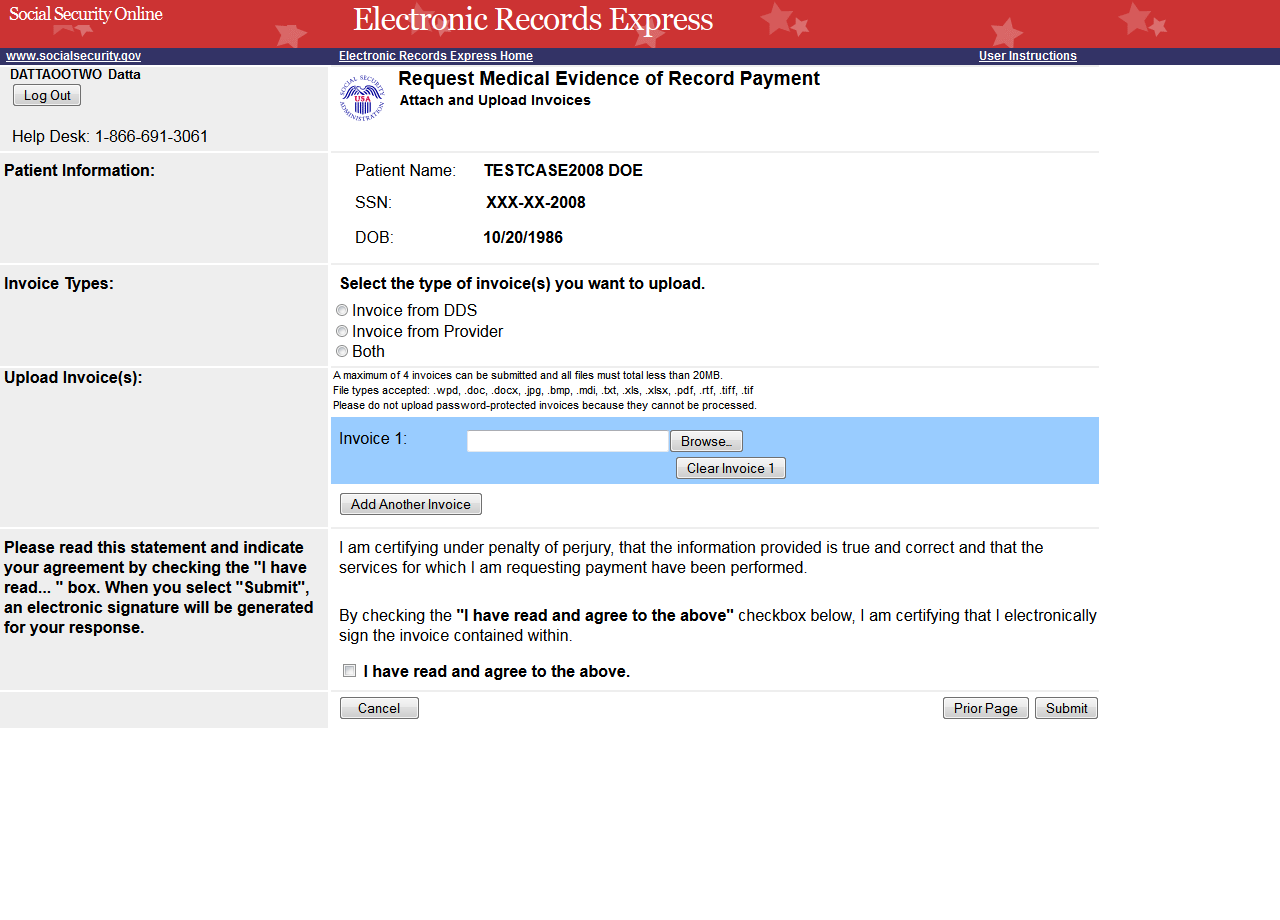Go back using the Prior Page button
Screen dimensions: 1280x920
pyautogui.click(x=985, y=708)
